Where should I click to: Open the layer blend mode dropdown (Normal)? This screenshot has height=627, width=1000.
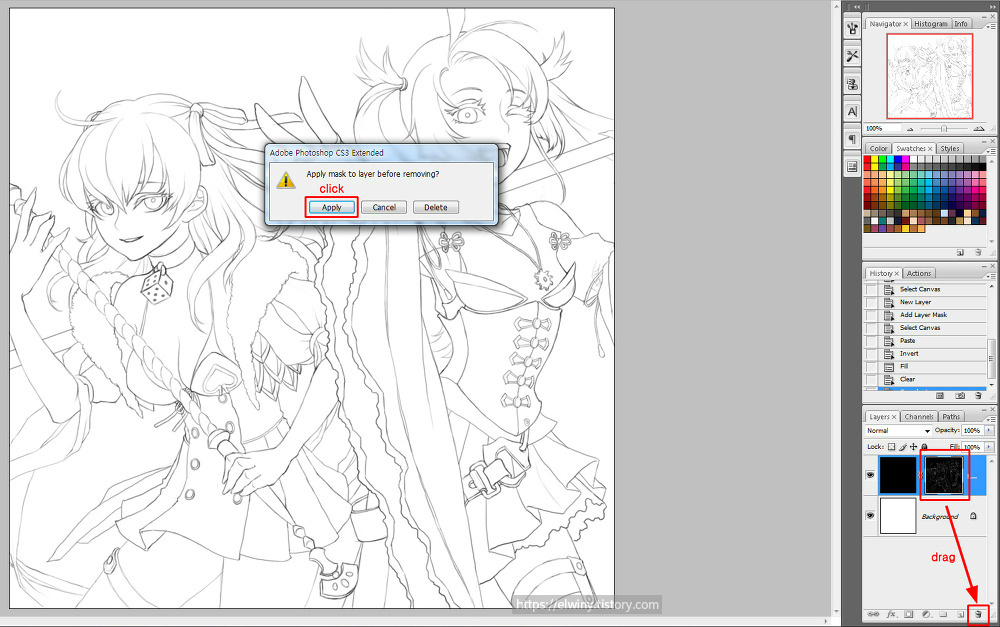point(898,431)
